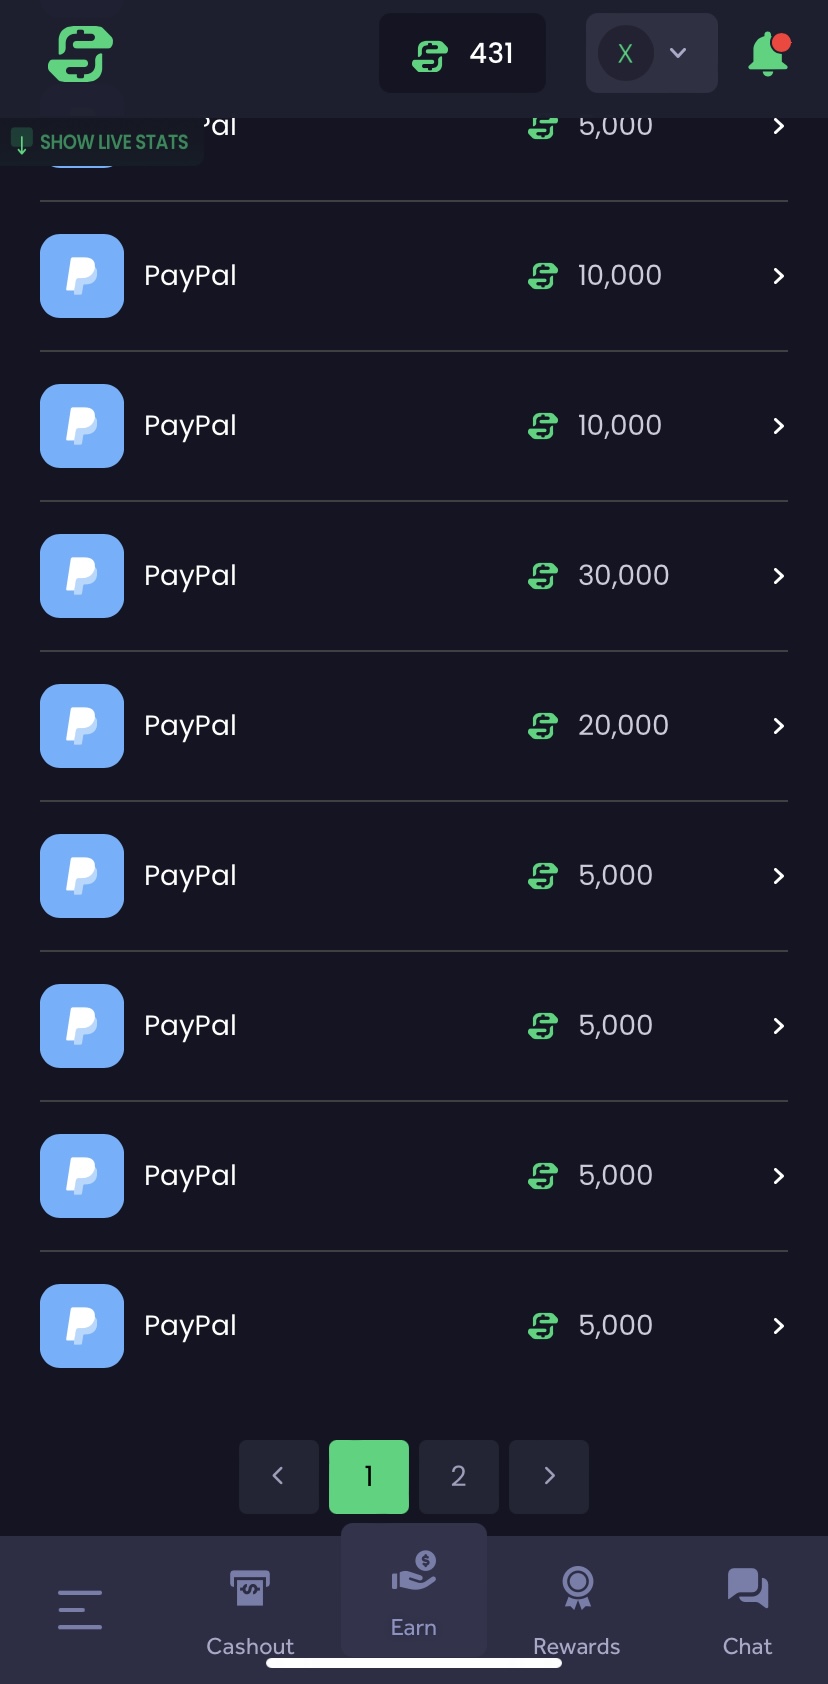Open the Chat section
This screenshot has height=1684, width=828.
tap(747, 1609)
